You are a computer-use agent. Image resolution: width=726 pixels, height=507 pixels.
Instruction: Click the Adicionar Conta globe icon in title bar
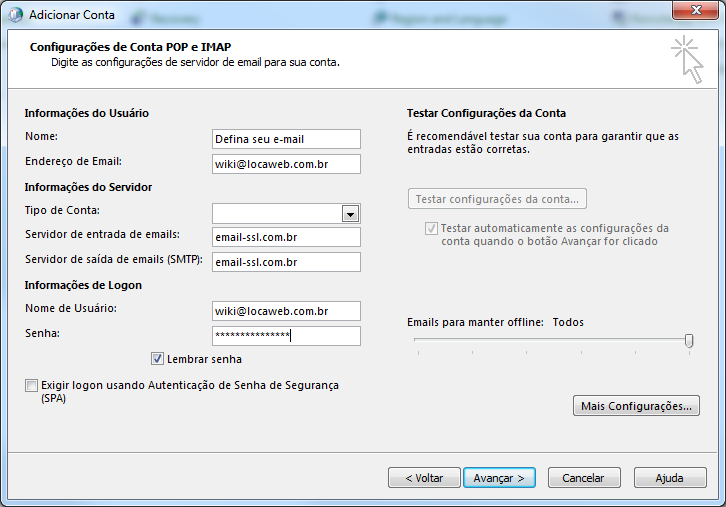tap(14, 15)
